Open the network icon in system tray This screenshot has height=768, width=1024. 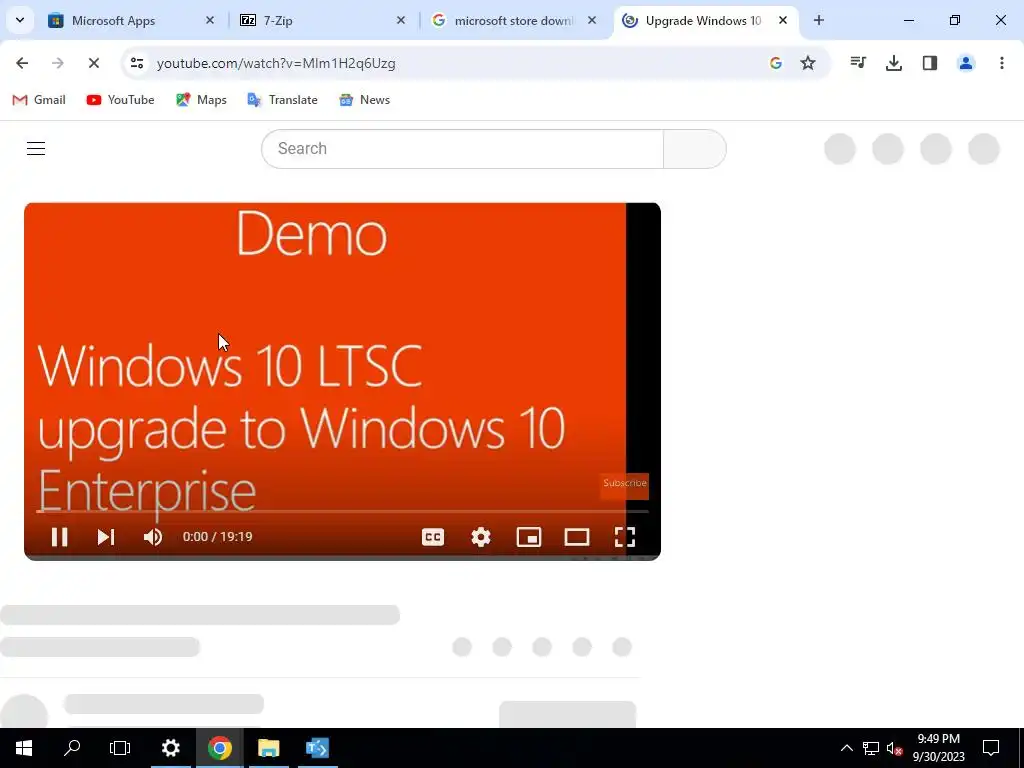871,748
